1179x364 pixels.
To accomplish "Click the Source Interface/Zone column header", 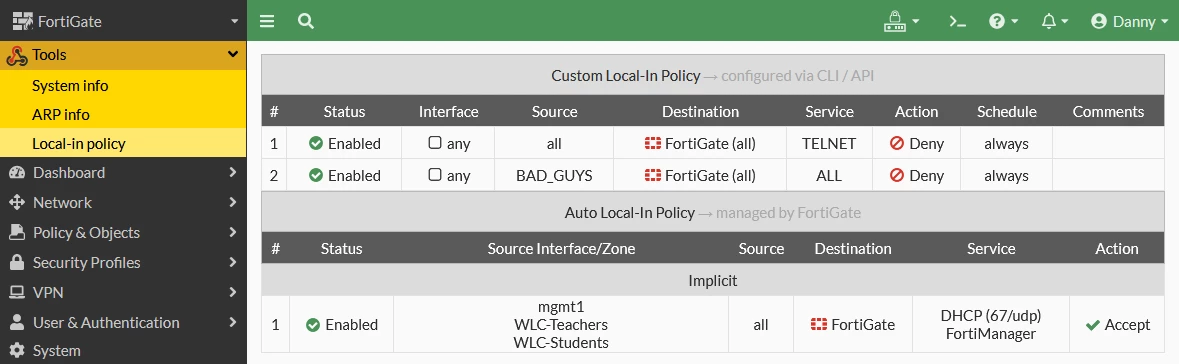I will tap(561, 248).
